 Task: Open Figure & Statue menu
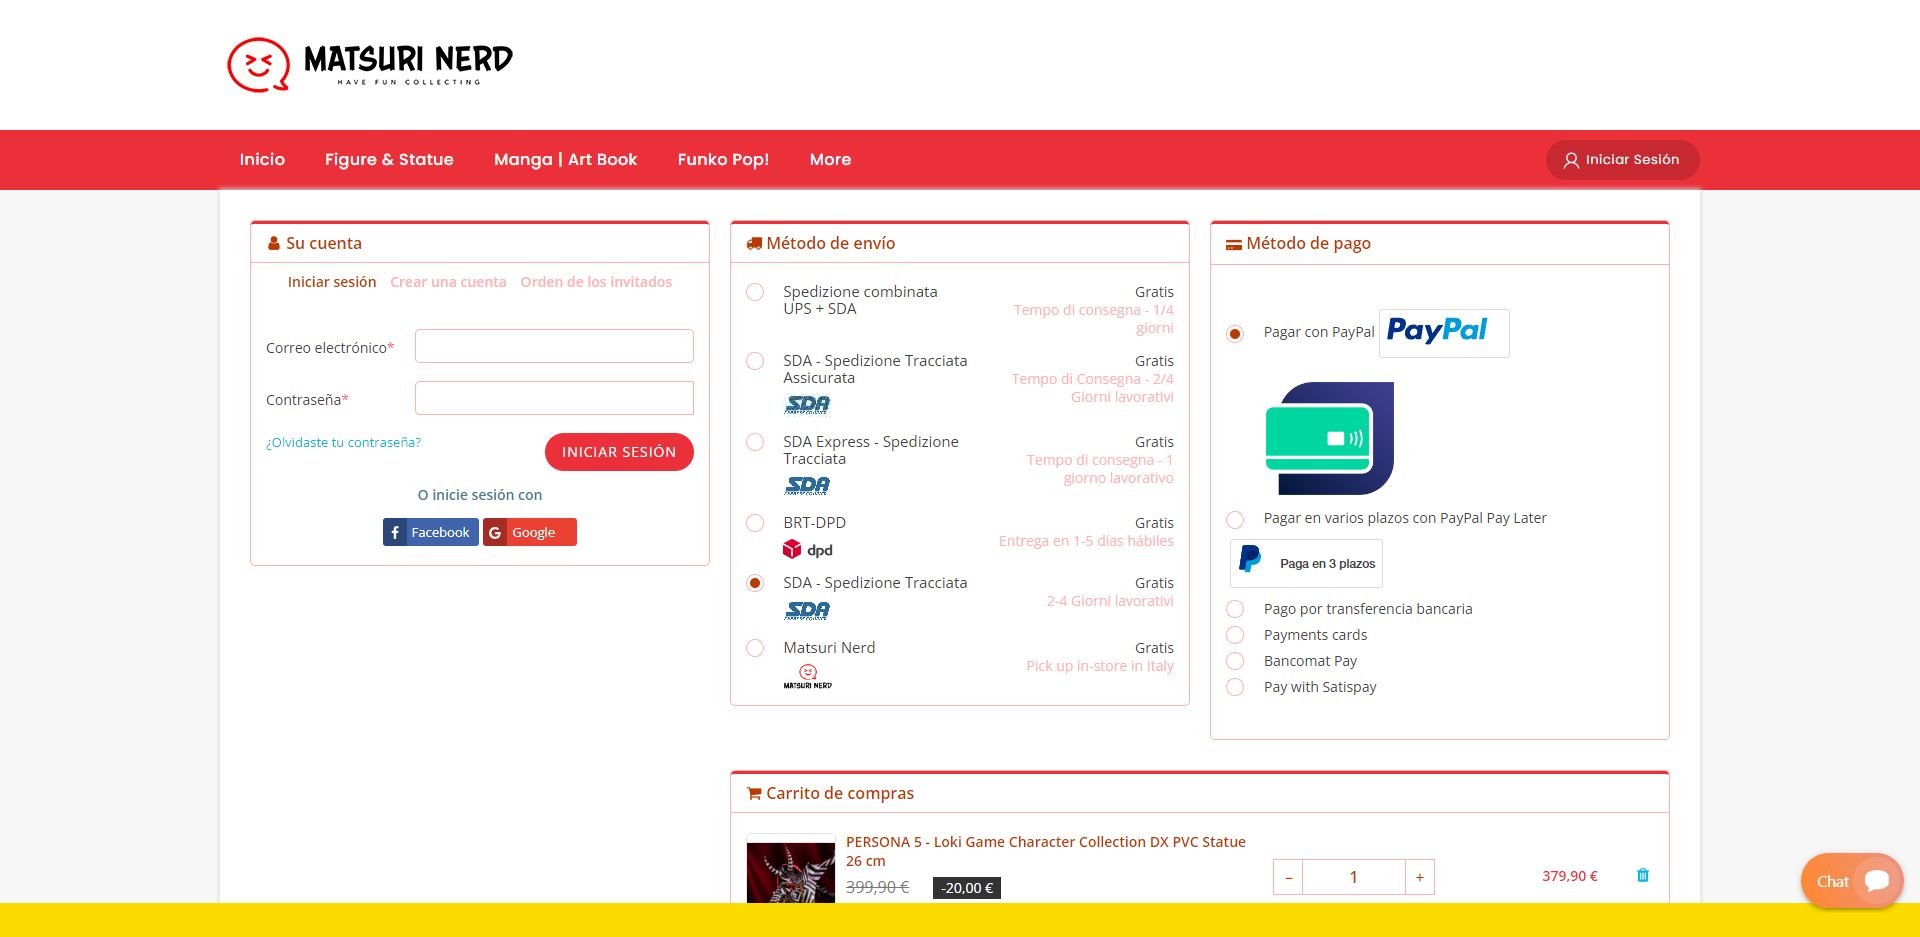389,160
